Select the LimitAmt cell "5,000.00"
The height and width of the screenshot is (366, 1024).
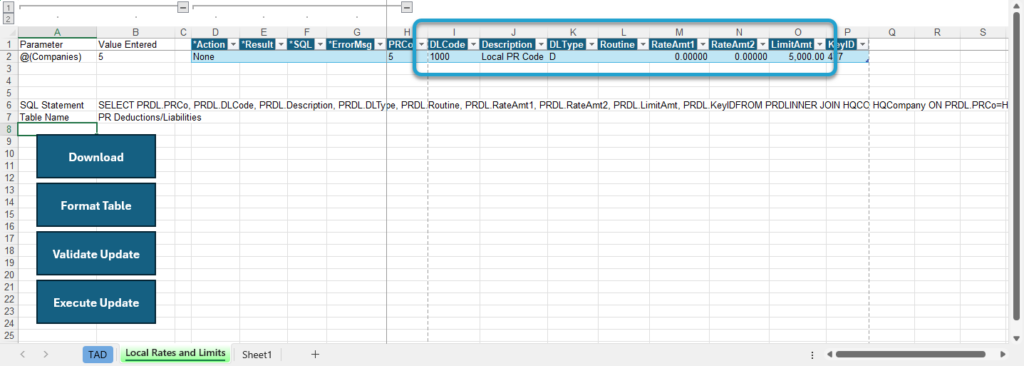click(797, 57)
